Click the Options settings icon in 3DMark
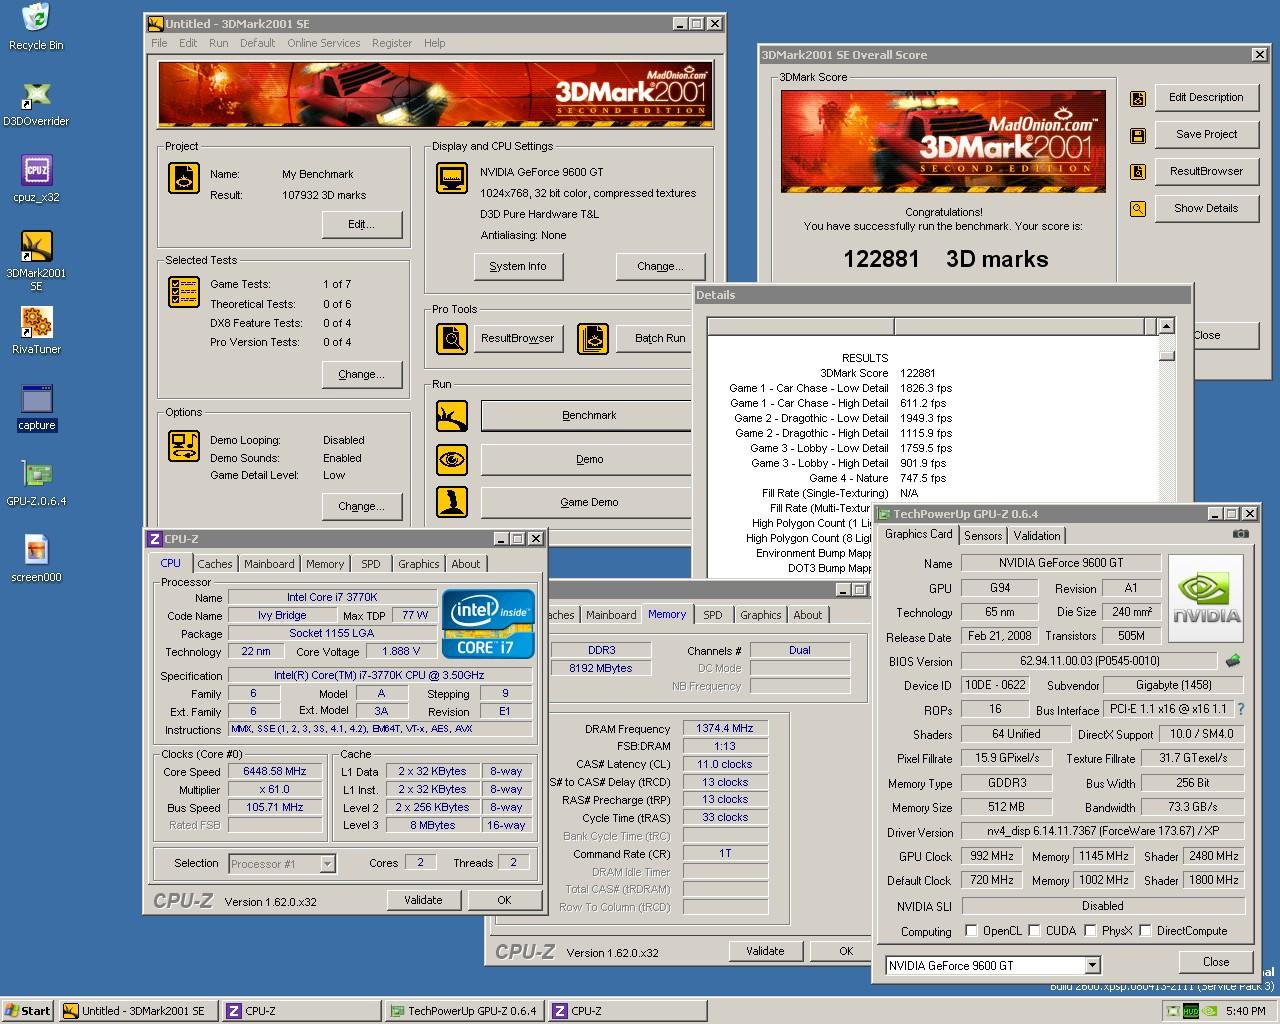Viewport: 1280px width, 1024px height. tap(183, 445)
